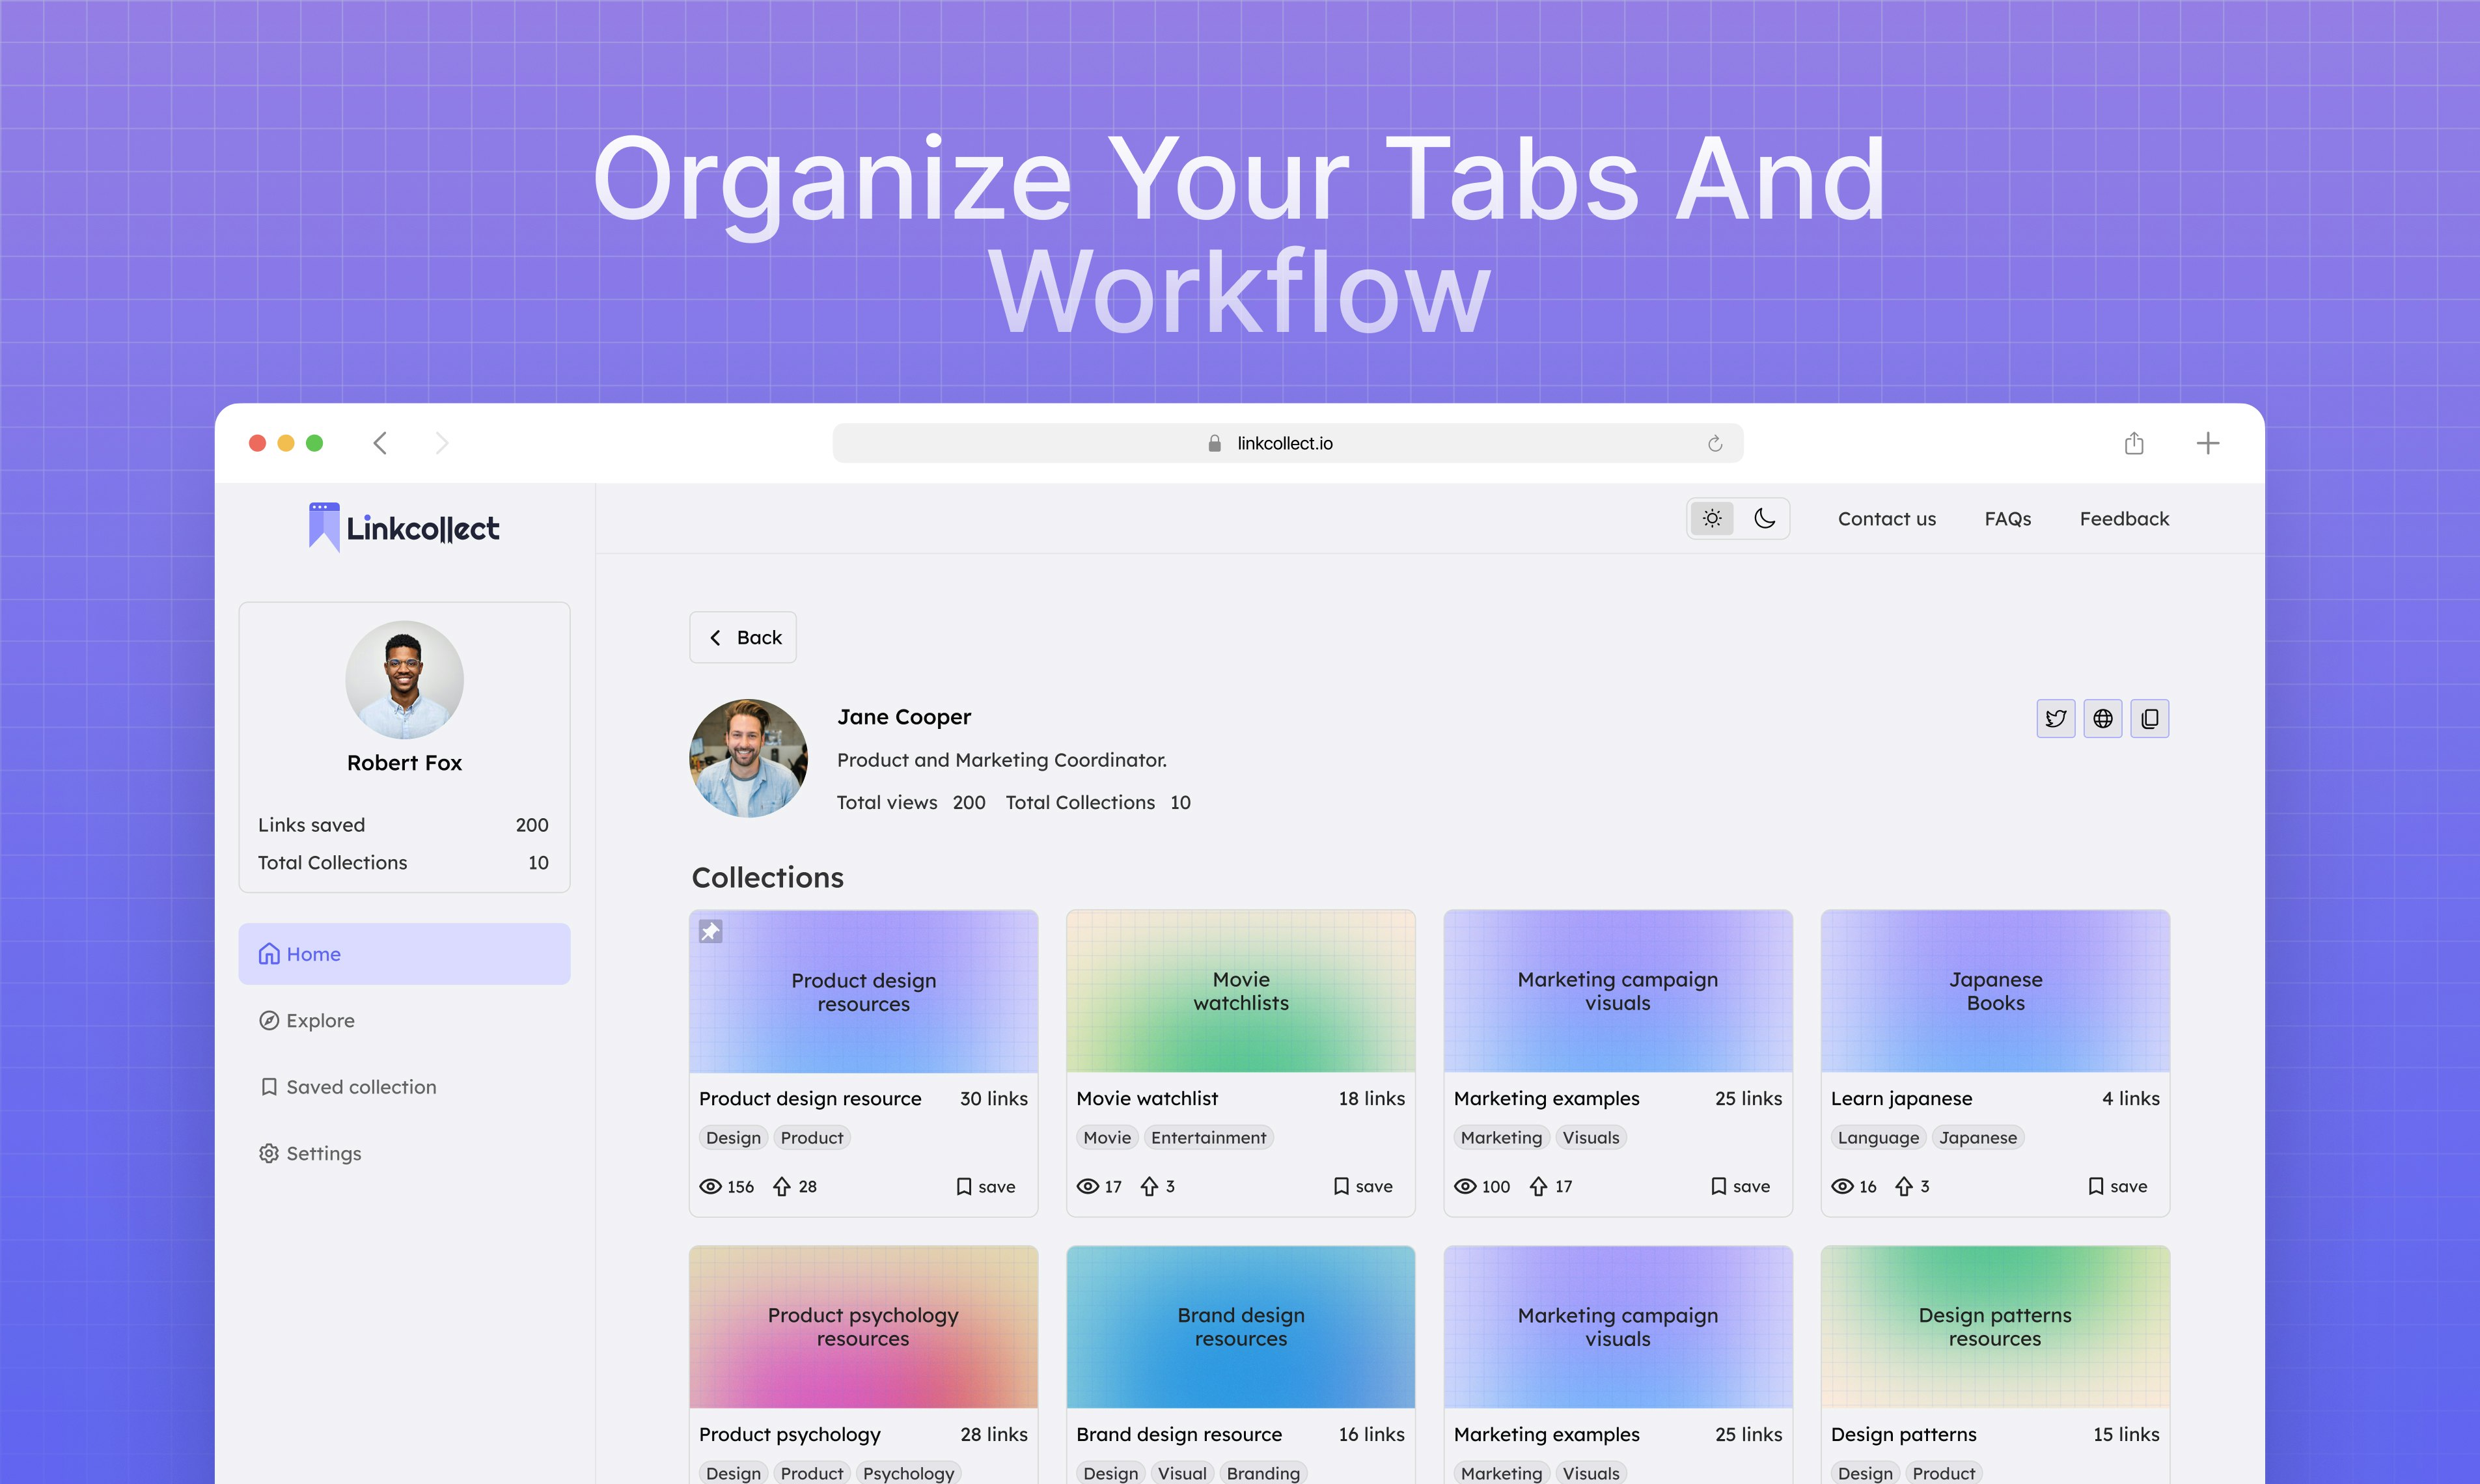
Task: Switch to light mode sun icon
Action: [x=1712, y=519]
